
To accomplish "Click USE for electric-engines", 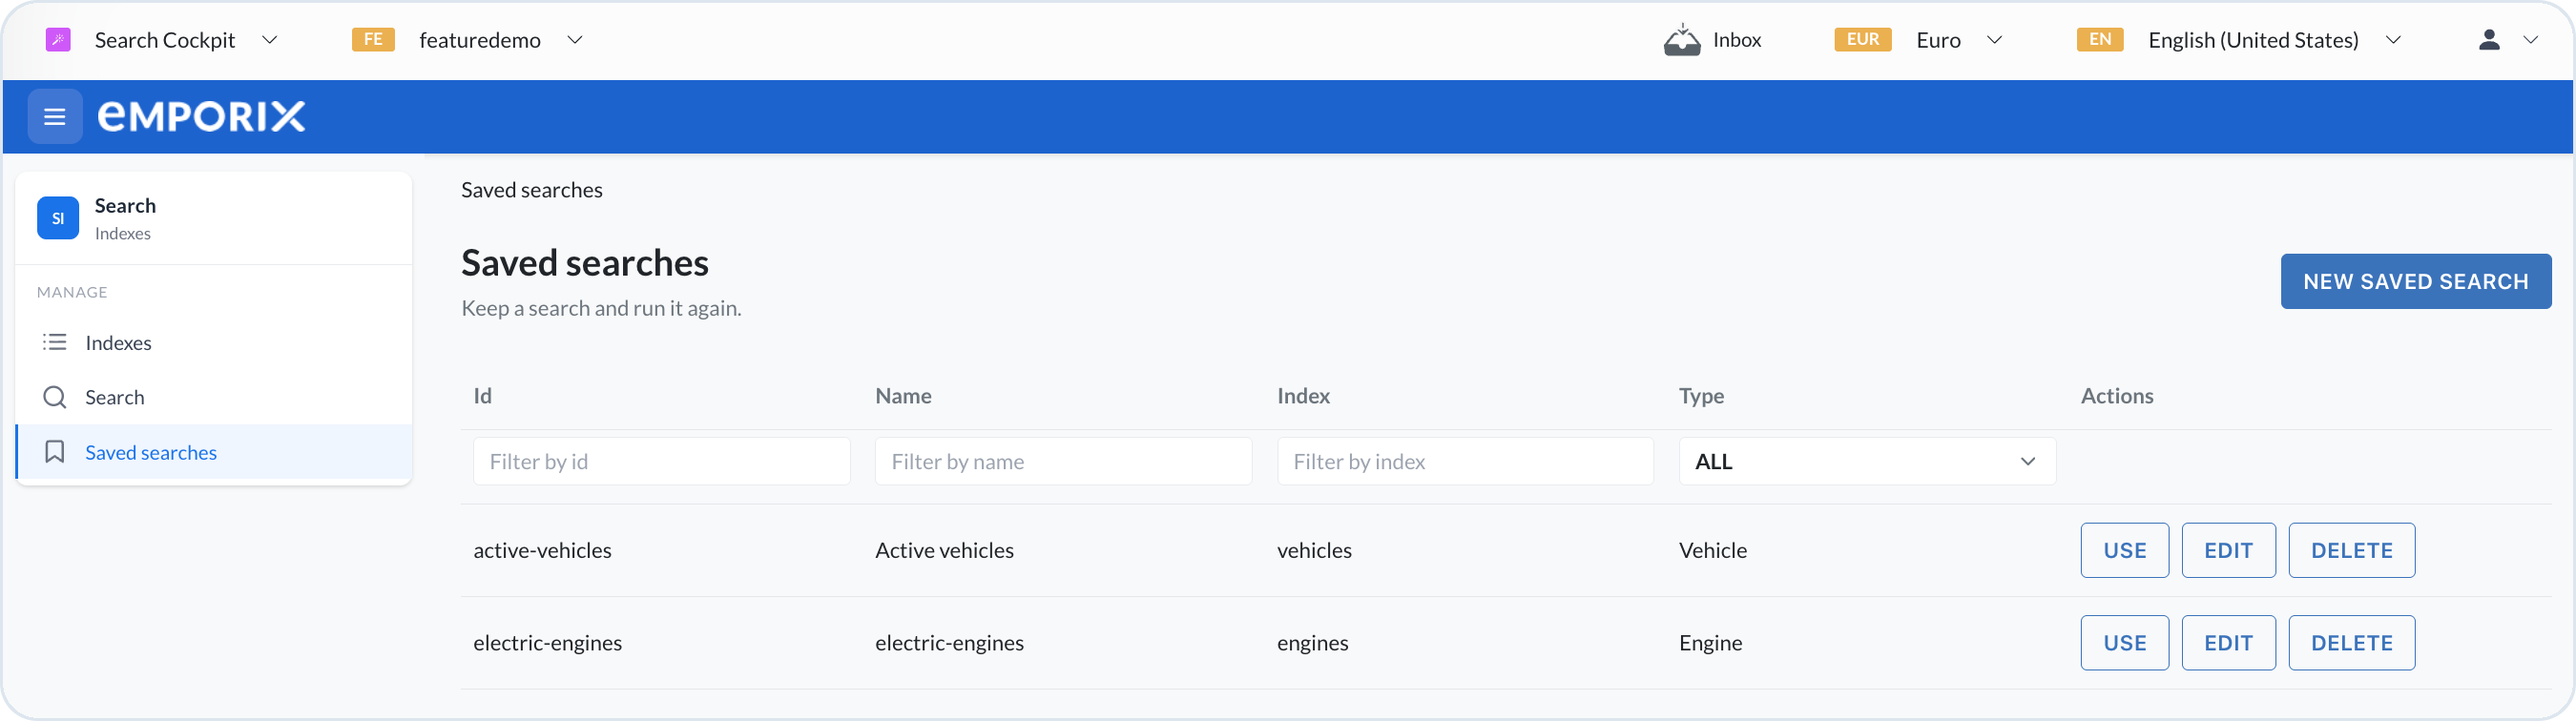I will pyautogui.click(x=2125, y=643).
